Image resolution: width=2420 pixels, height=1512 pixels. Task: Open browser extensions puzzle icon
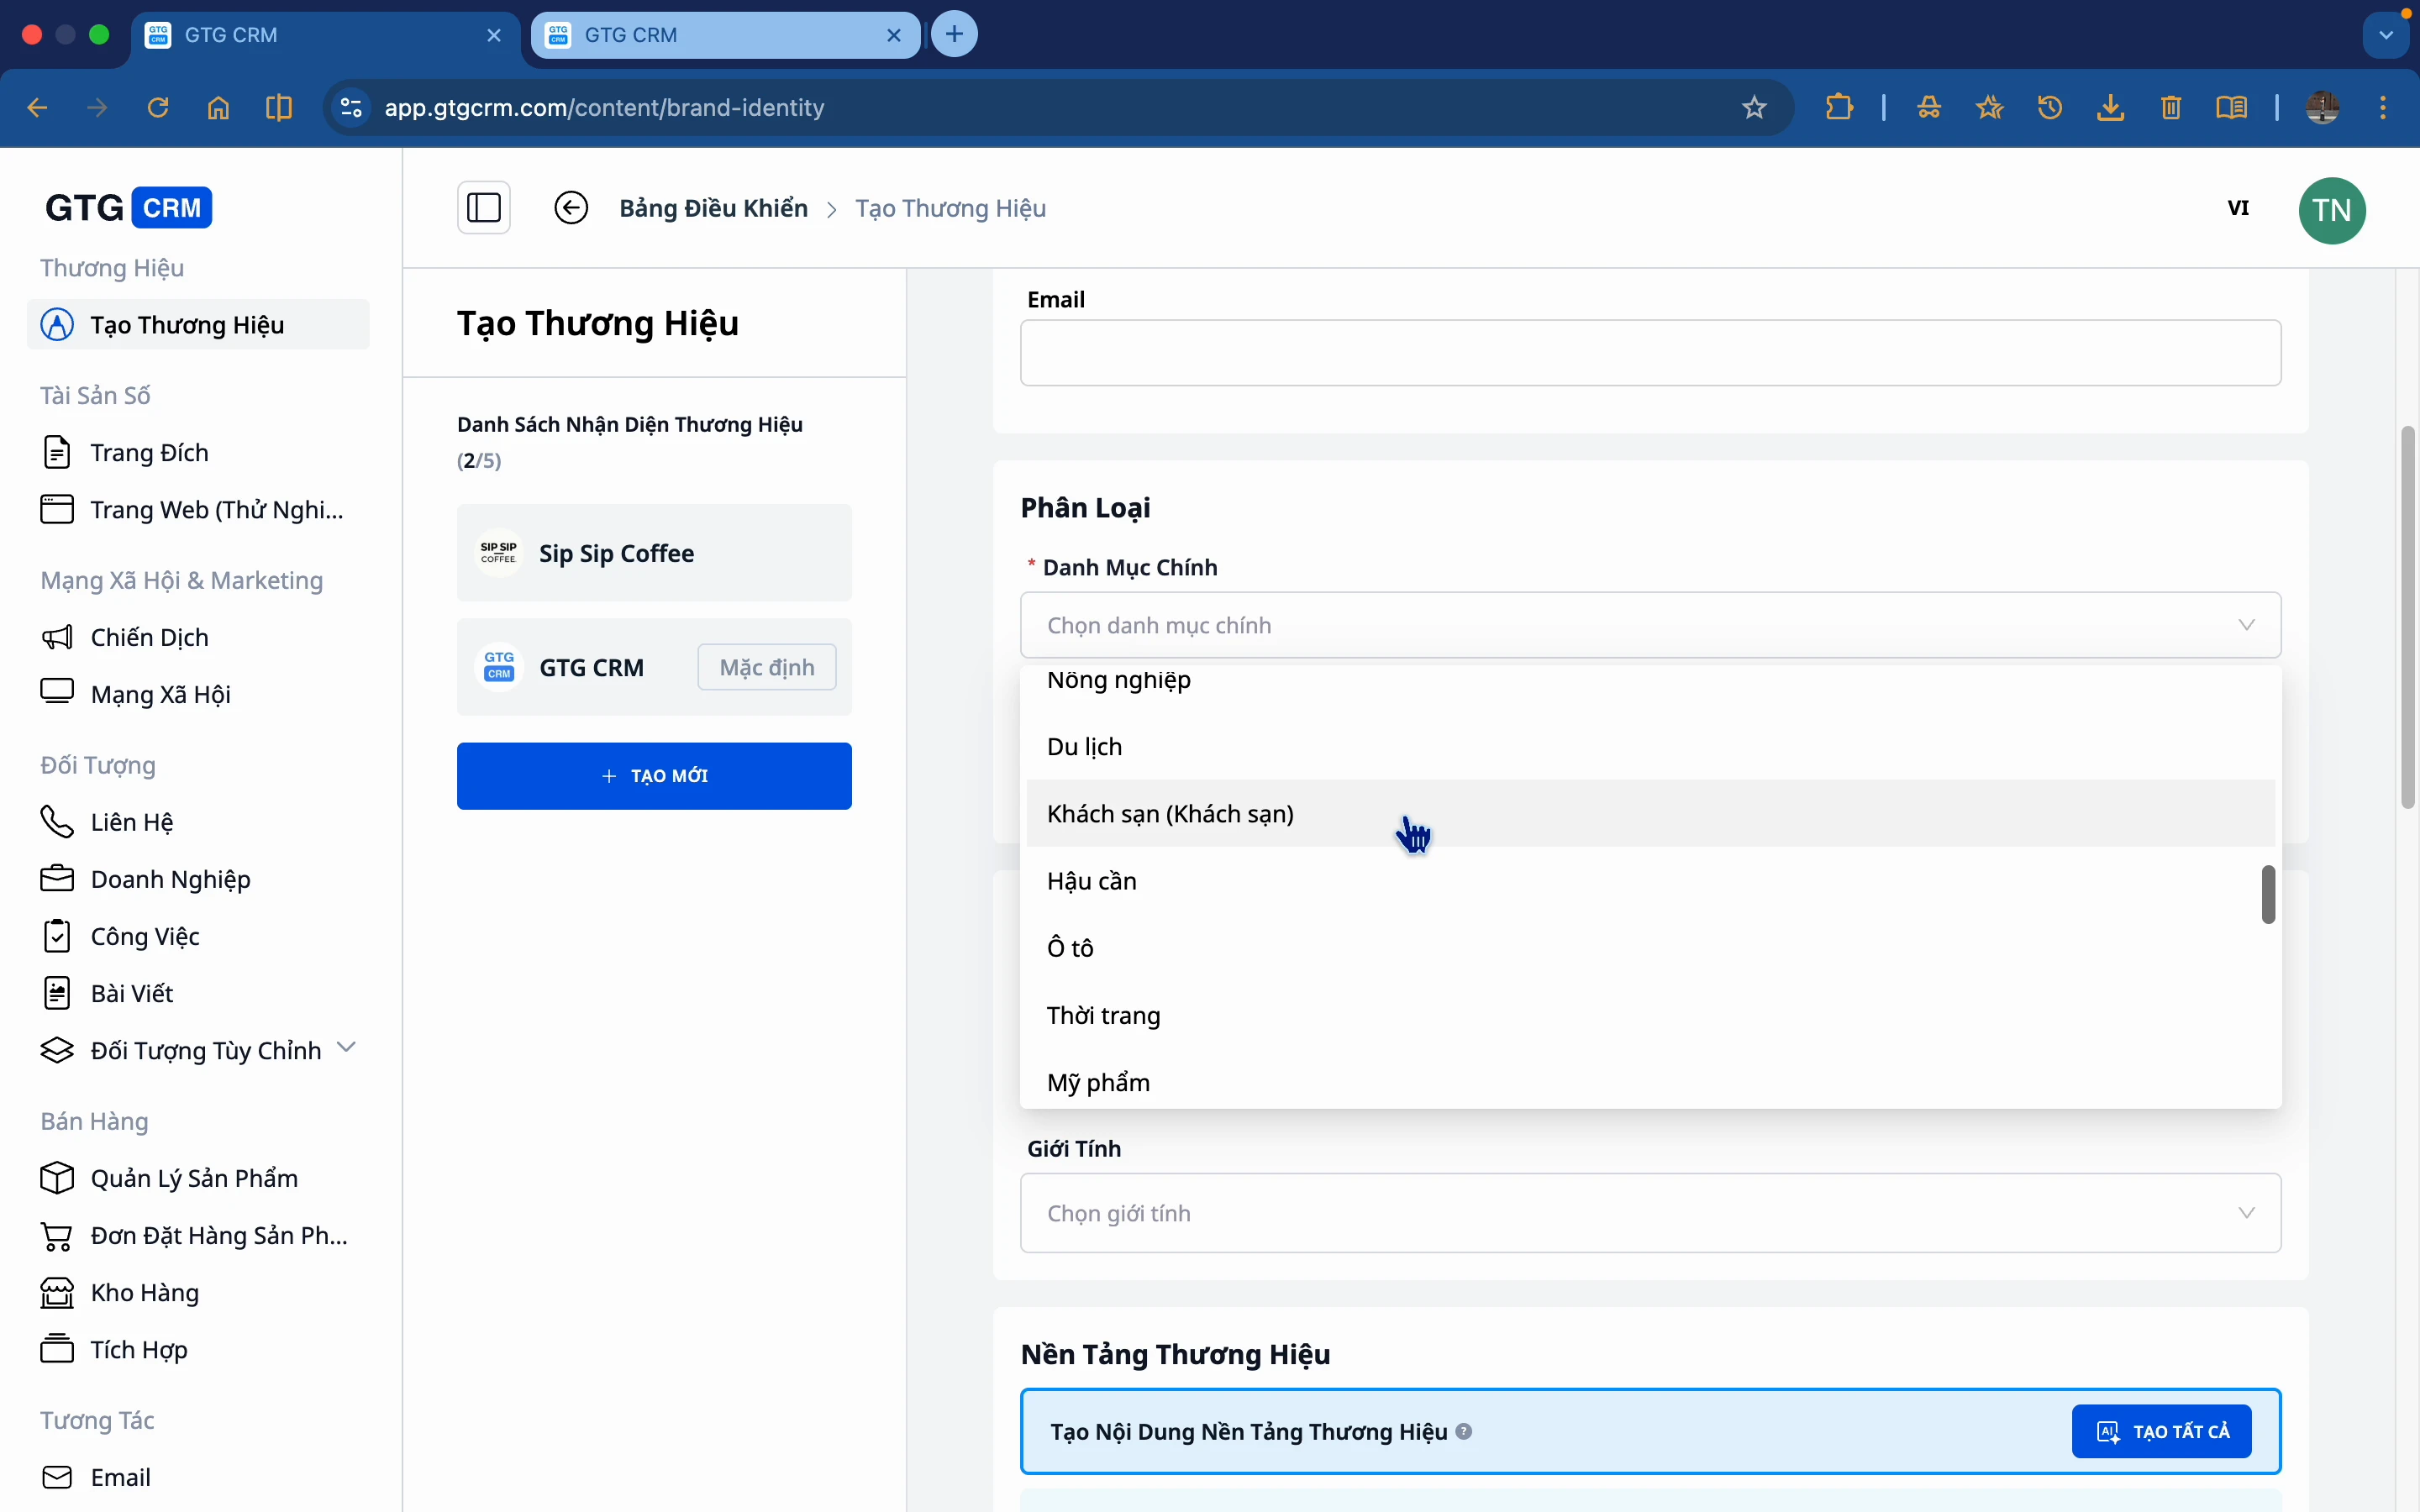pyautogui.click(x=1838, y=107)
